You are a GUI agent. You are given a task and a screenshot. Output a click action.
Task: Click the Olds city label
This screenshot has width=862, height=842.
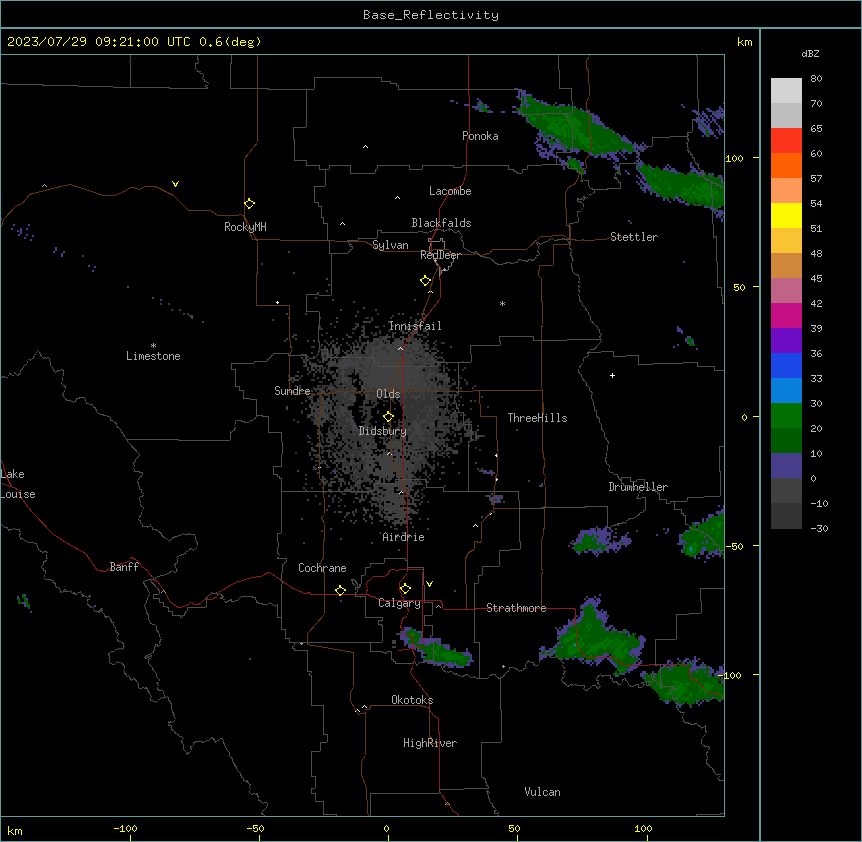[x=388, y=394]
